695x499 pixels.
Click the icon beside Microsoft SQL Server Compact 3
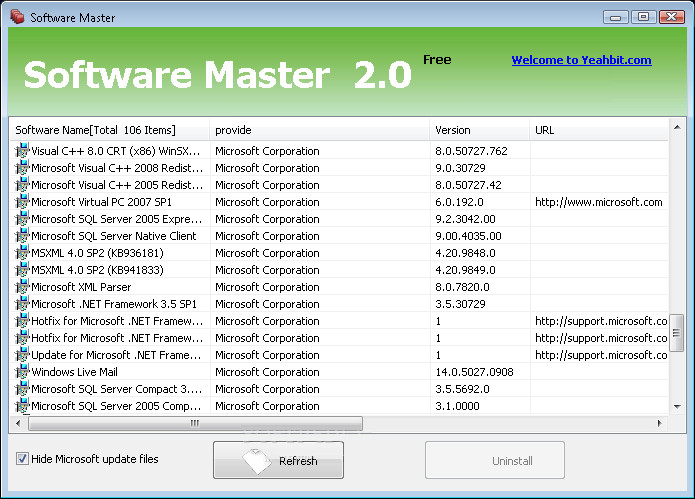(x=22, y=389)
